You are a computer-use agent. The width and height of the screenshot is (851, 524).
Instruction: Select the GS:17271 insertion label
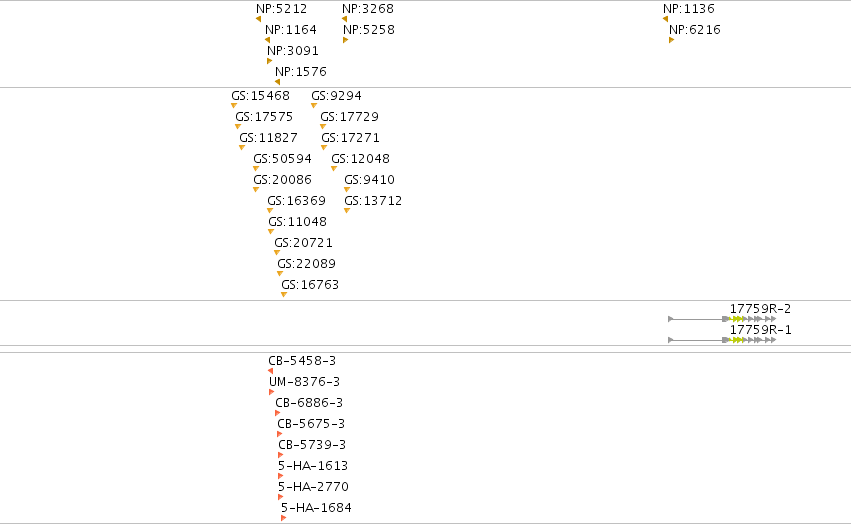click(x=351, y=138)
